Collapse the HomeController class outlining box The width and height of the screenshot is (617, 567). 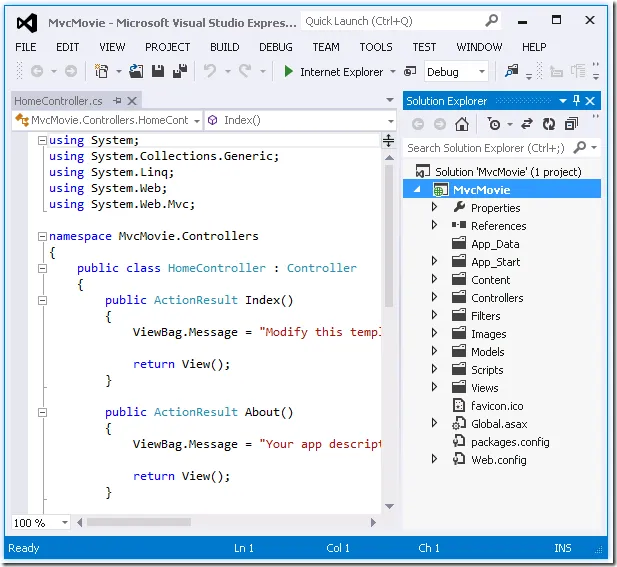pyautogui.click(x=41, y=268)
